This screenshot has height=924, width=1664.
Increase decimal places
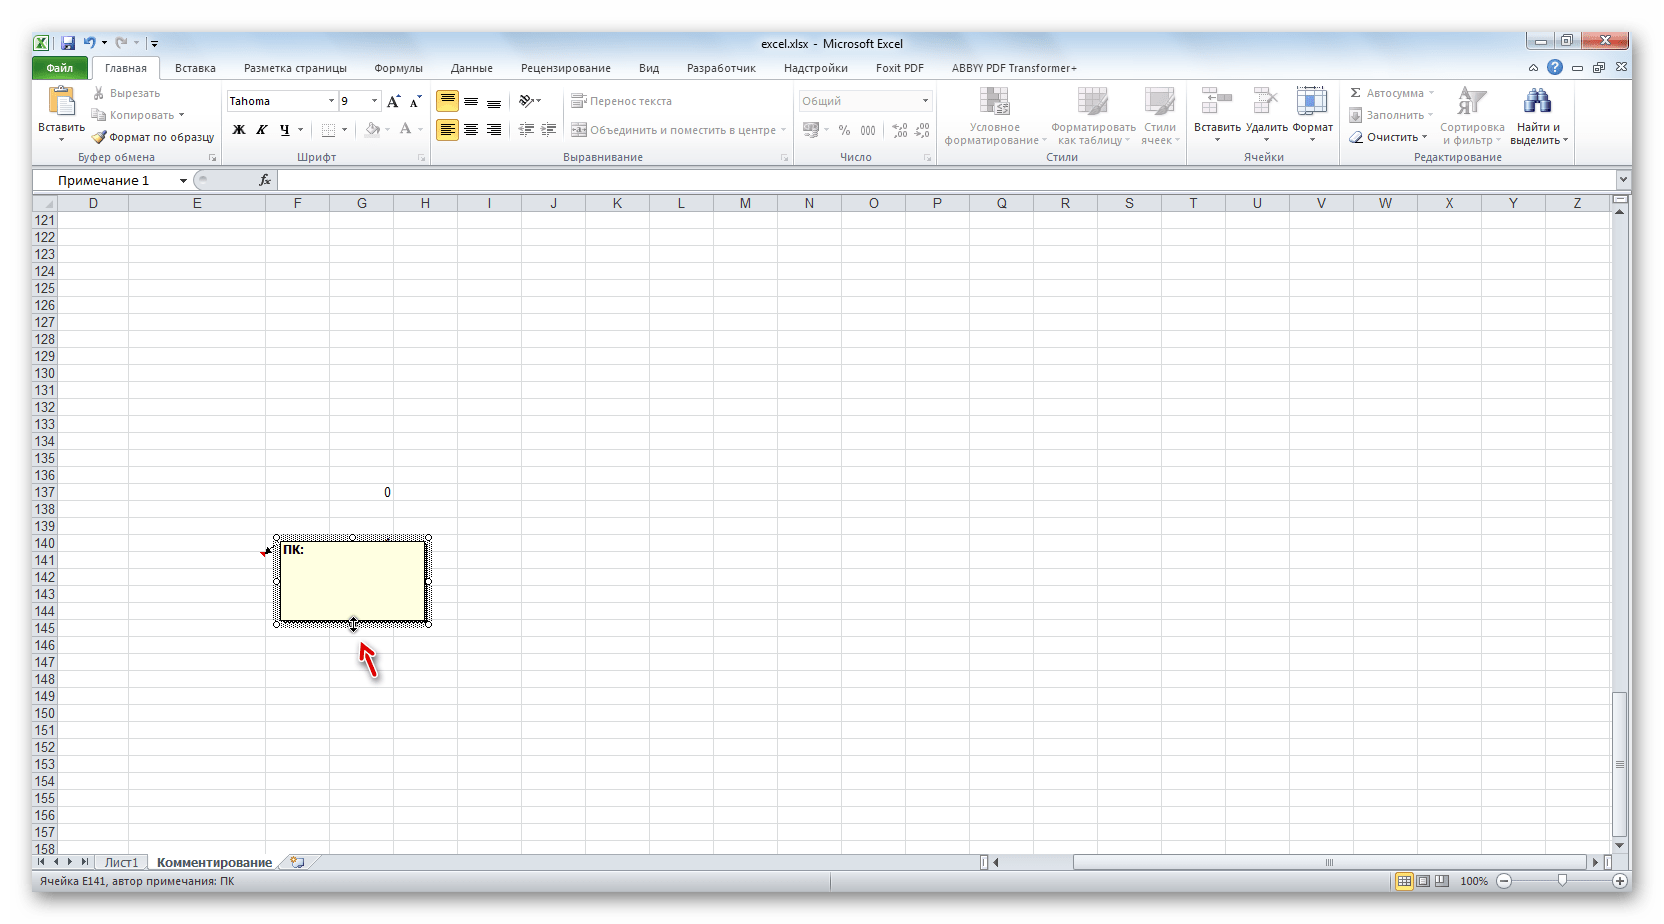click(x=900, y=130)
